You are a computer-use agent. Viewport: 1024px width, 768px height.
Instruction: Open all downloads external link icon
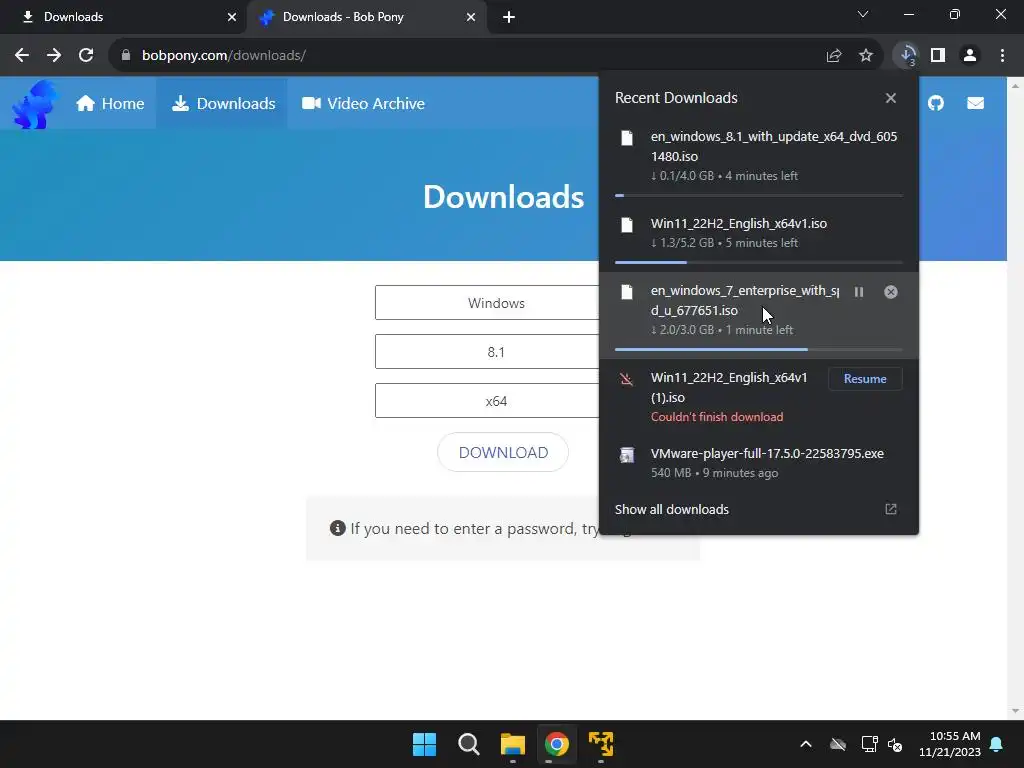891,509
